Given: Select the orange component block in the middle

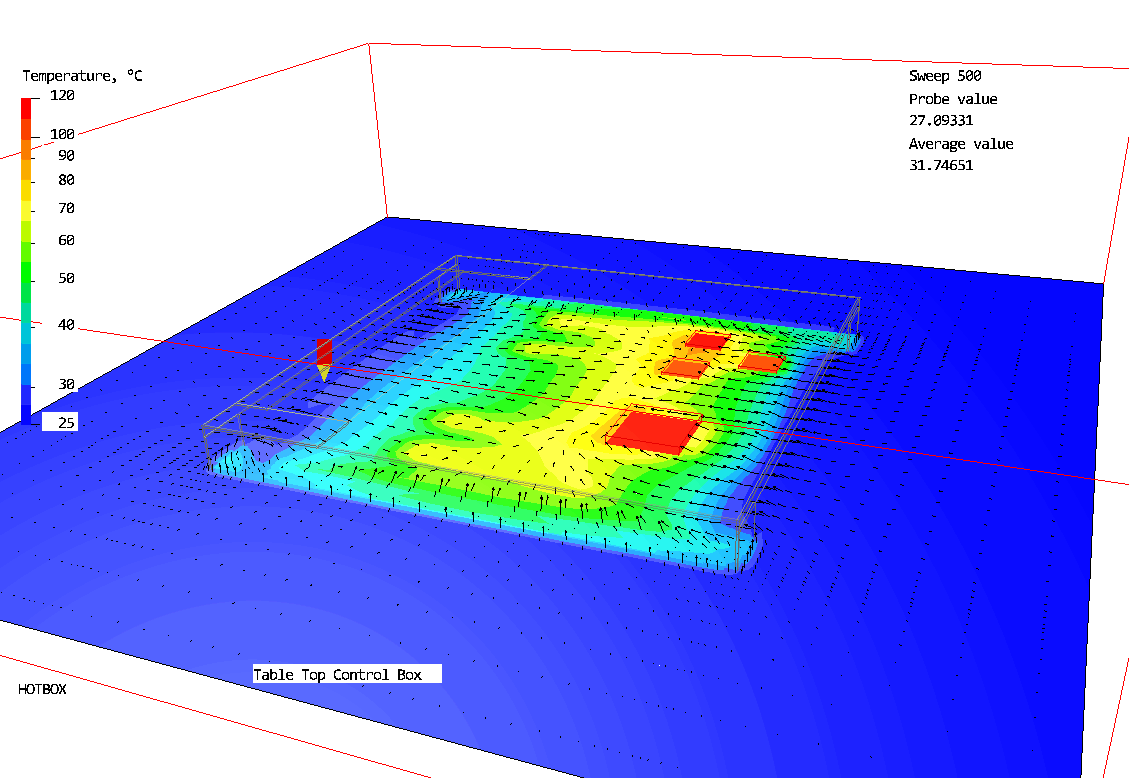Looking at the screenshot, I should 683,368.
